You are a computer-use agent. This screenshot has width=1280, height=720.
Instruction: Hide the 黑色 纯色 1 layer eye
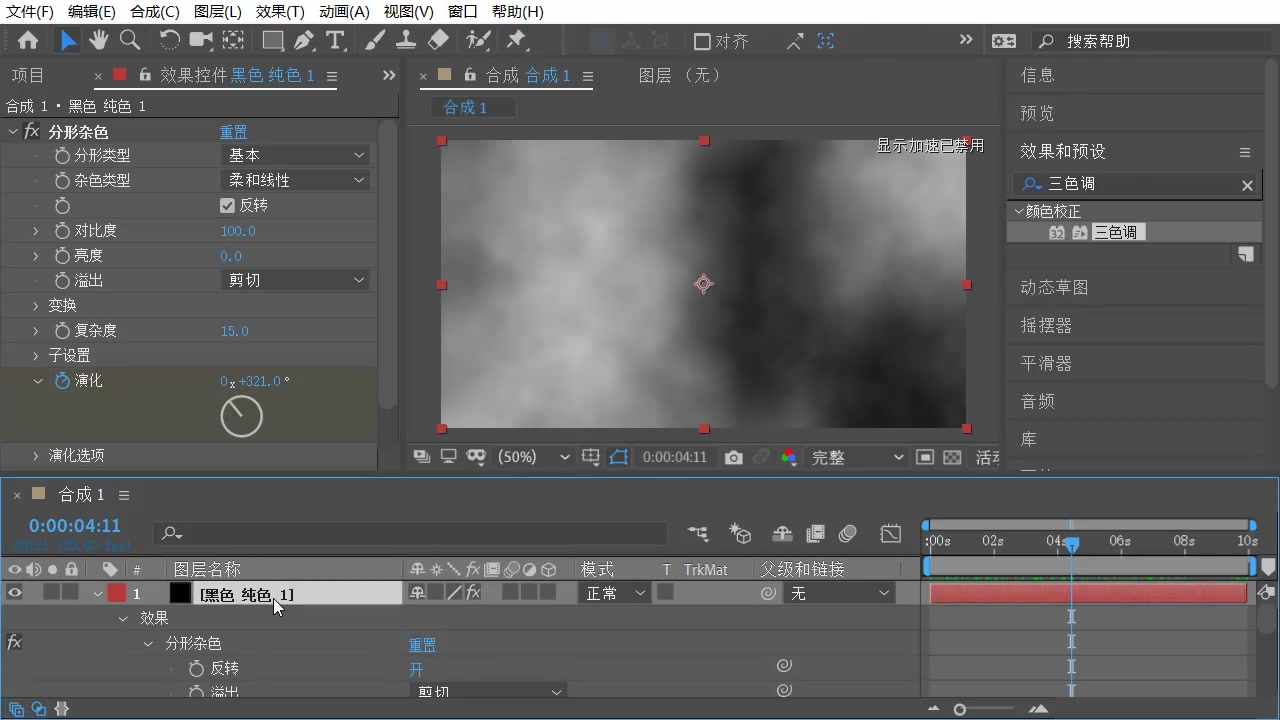click(x=15, y=593)
